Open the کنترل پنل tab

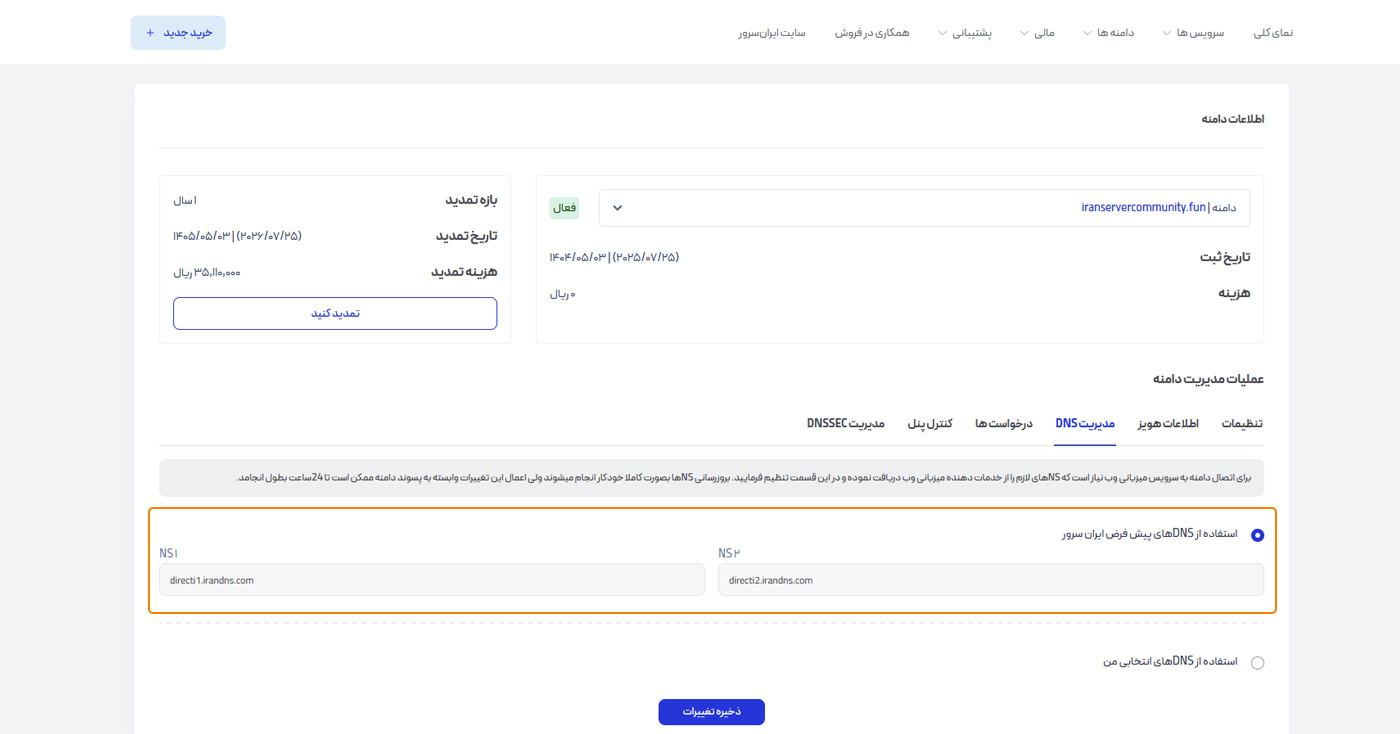(930, 424)
